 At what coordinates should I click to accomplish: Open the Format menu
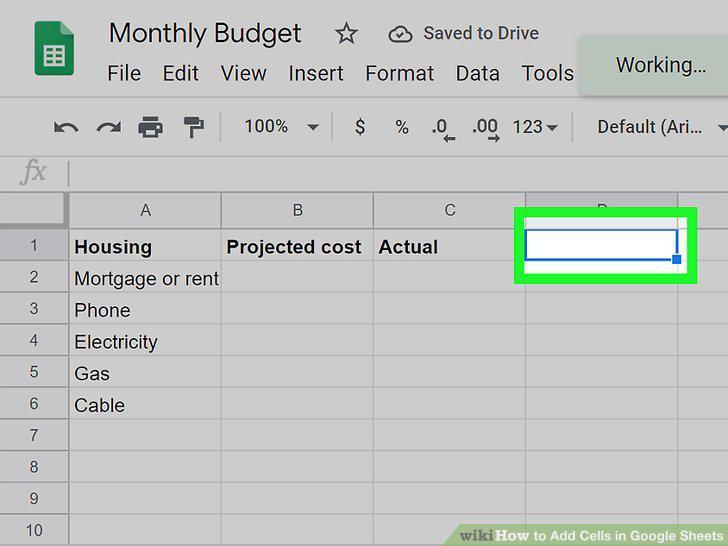pyautogui.click(x=400, y=73)
